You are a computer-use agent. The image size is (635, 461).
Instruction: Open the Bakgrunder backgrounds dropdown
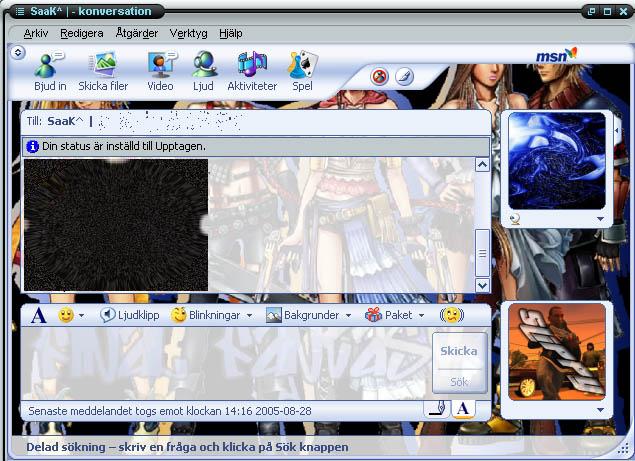(x=309, y=315)
